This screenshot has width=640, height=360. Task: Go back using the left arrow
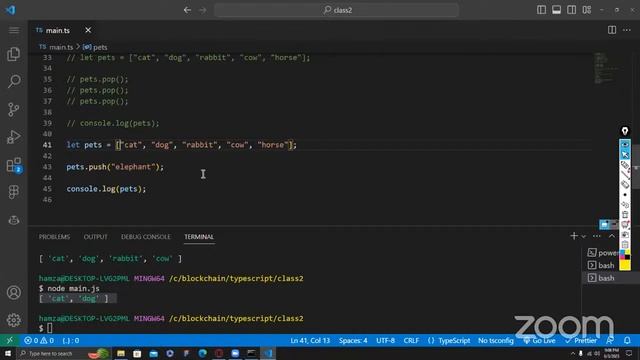(x=187, y=10)
